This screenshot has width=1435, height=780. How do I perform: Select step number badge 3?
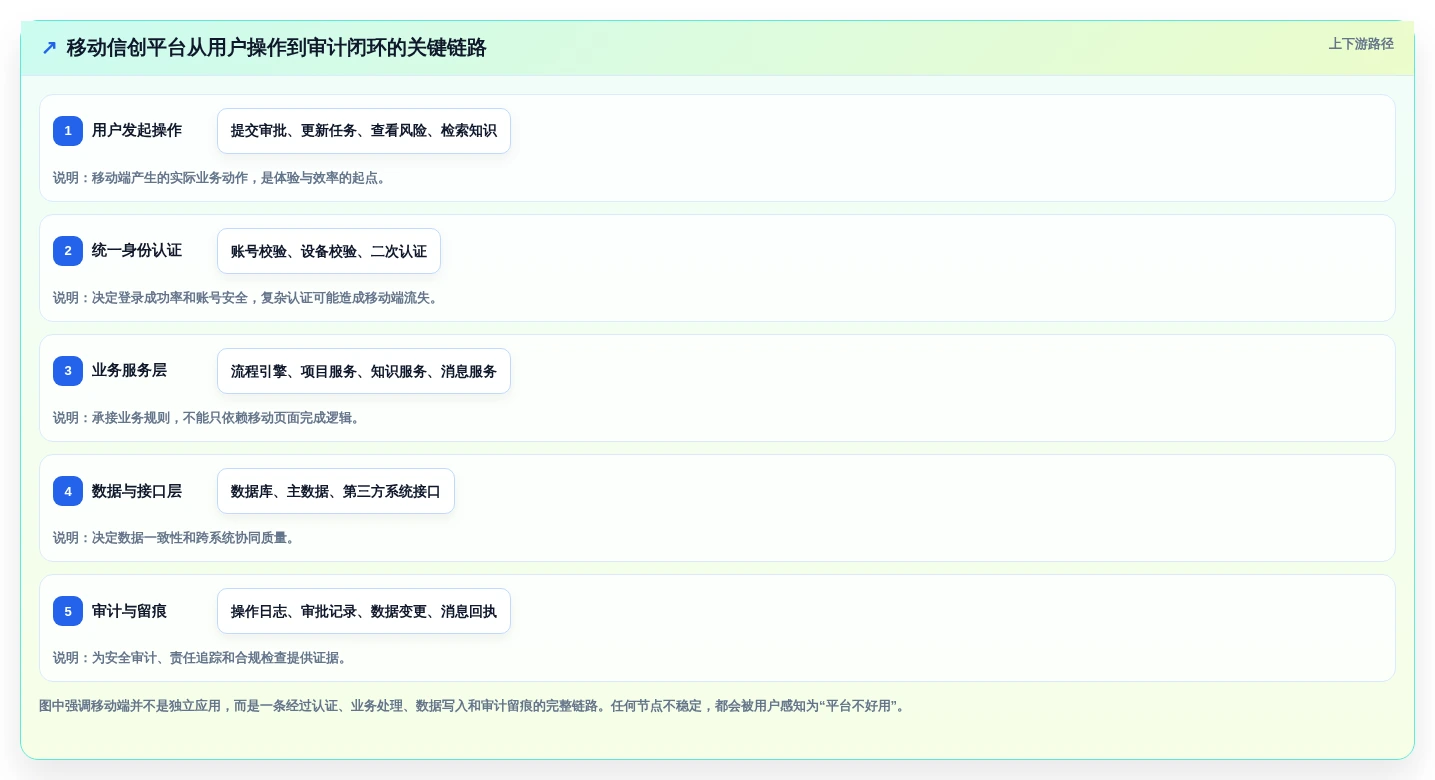pos(68,371)
